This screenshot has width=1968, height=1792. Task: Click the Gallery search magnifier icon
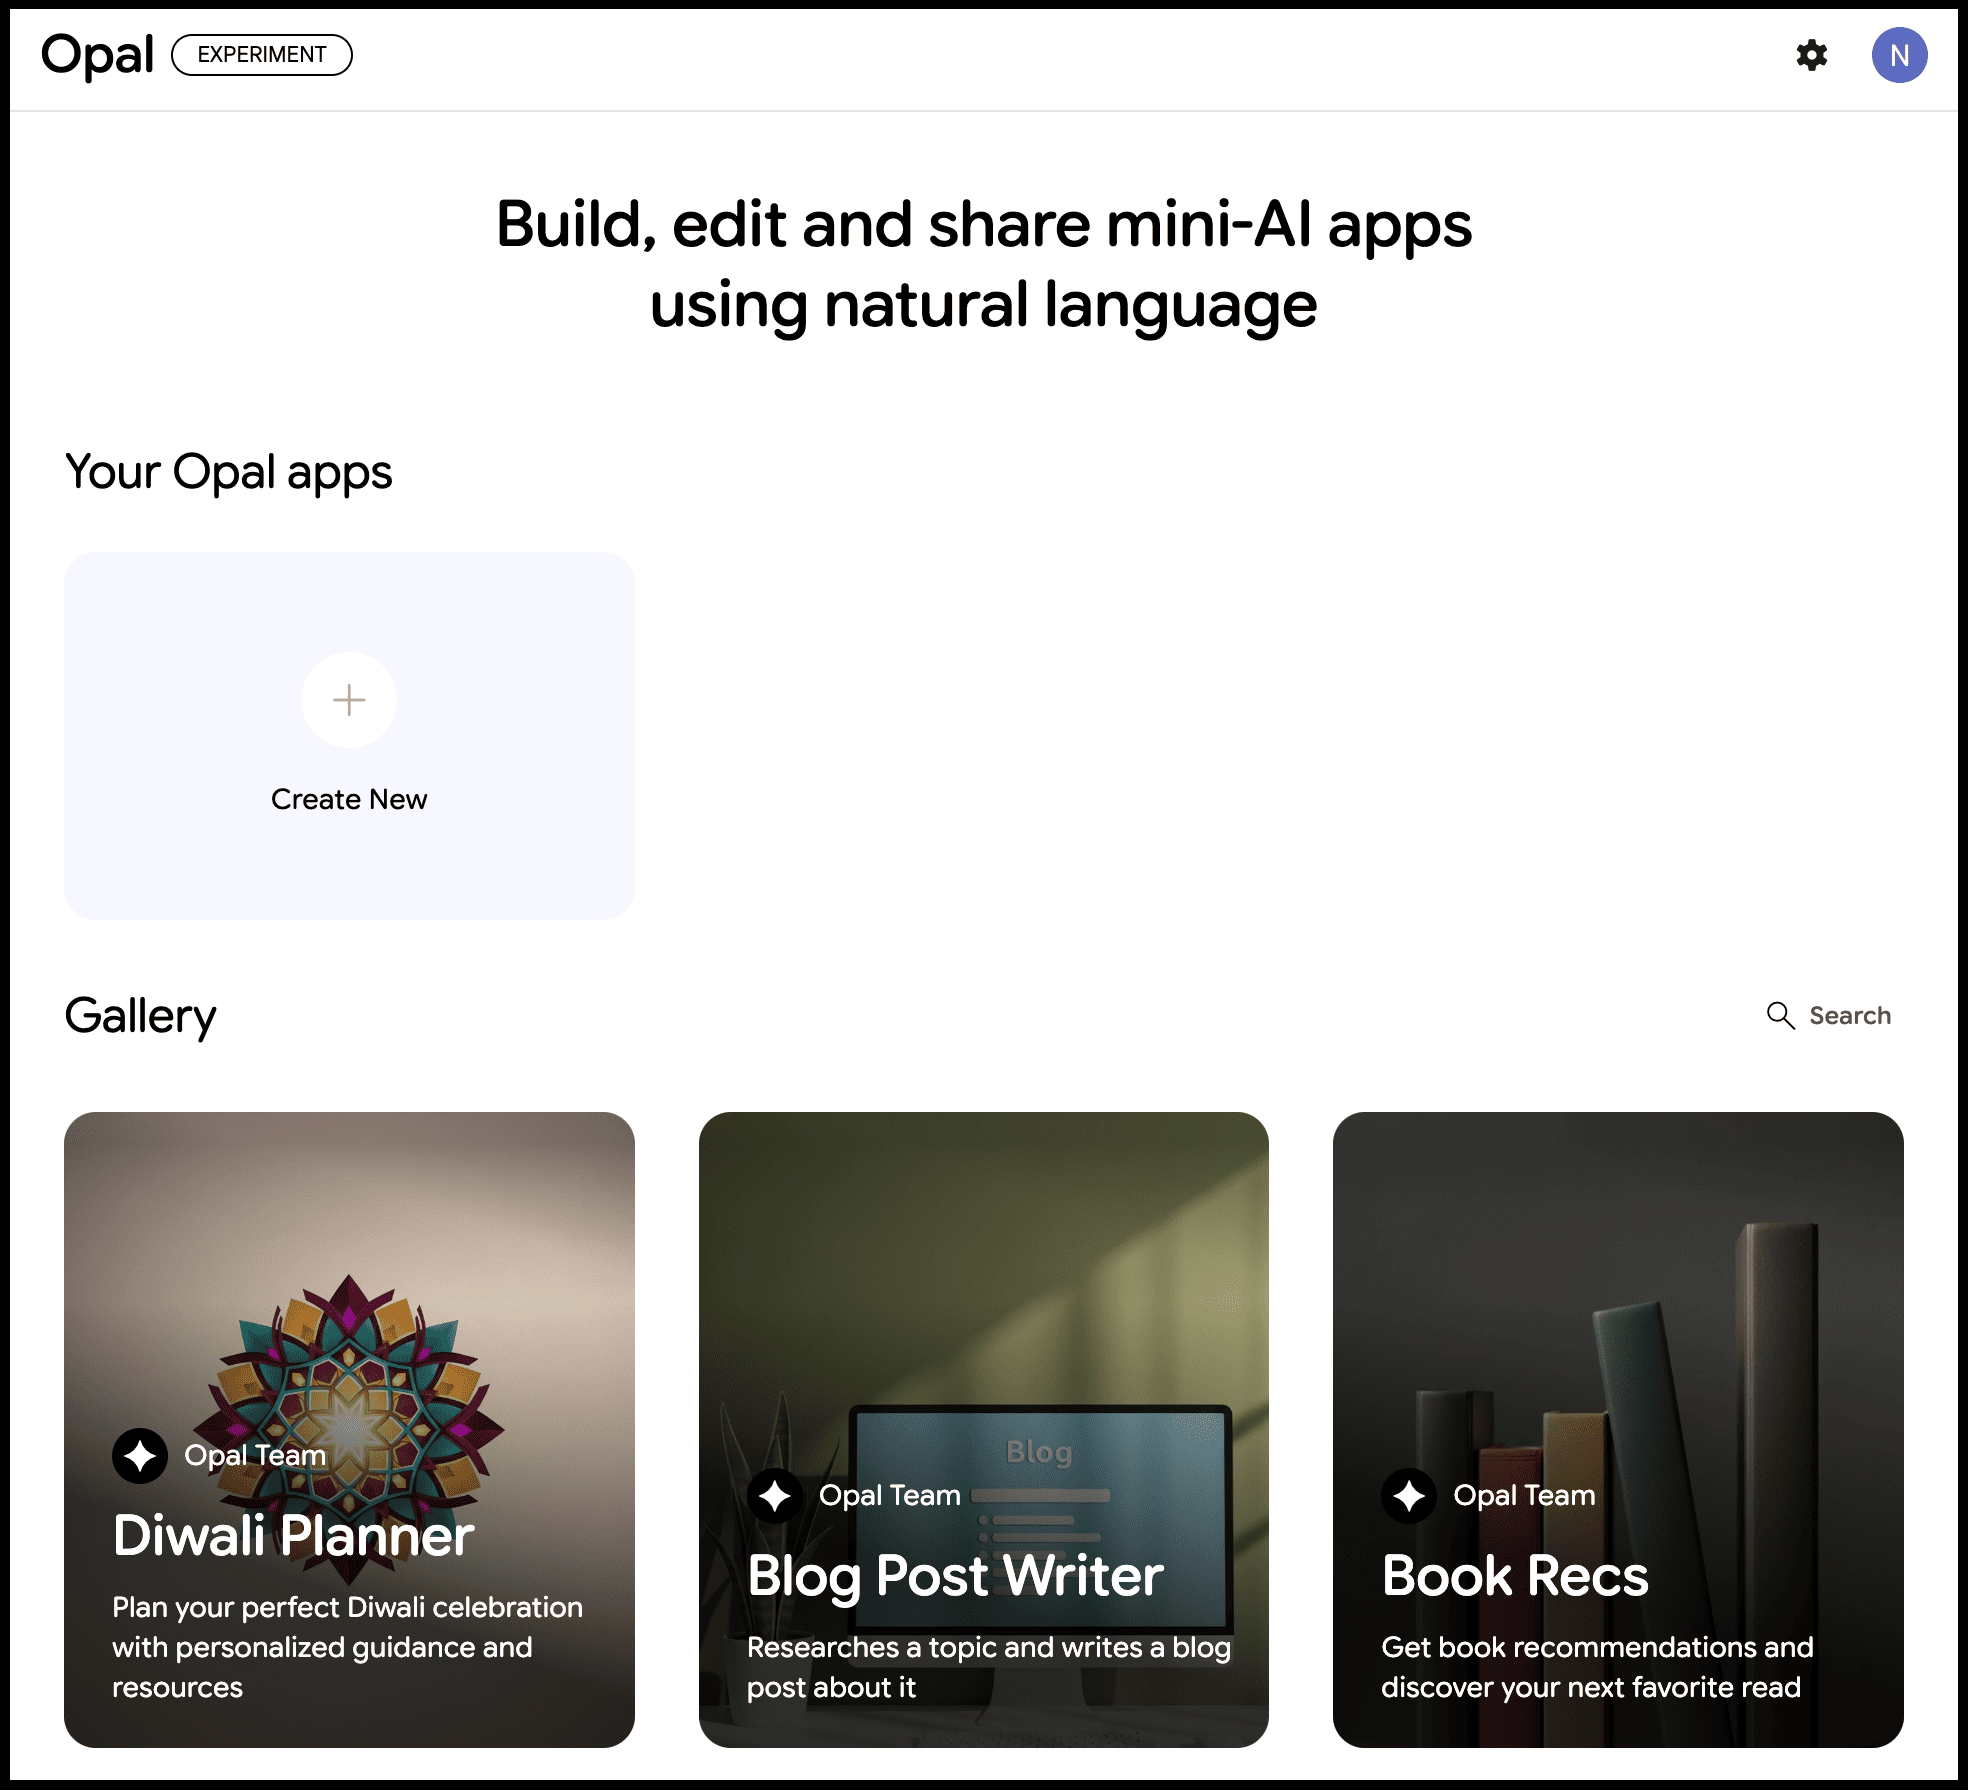click(x=1780, y=1015)
